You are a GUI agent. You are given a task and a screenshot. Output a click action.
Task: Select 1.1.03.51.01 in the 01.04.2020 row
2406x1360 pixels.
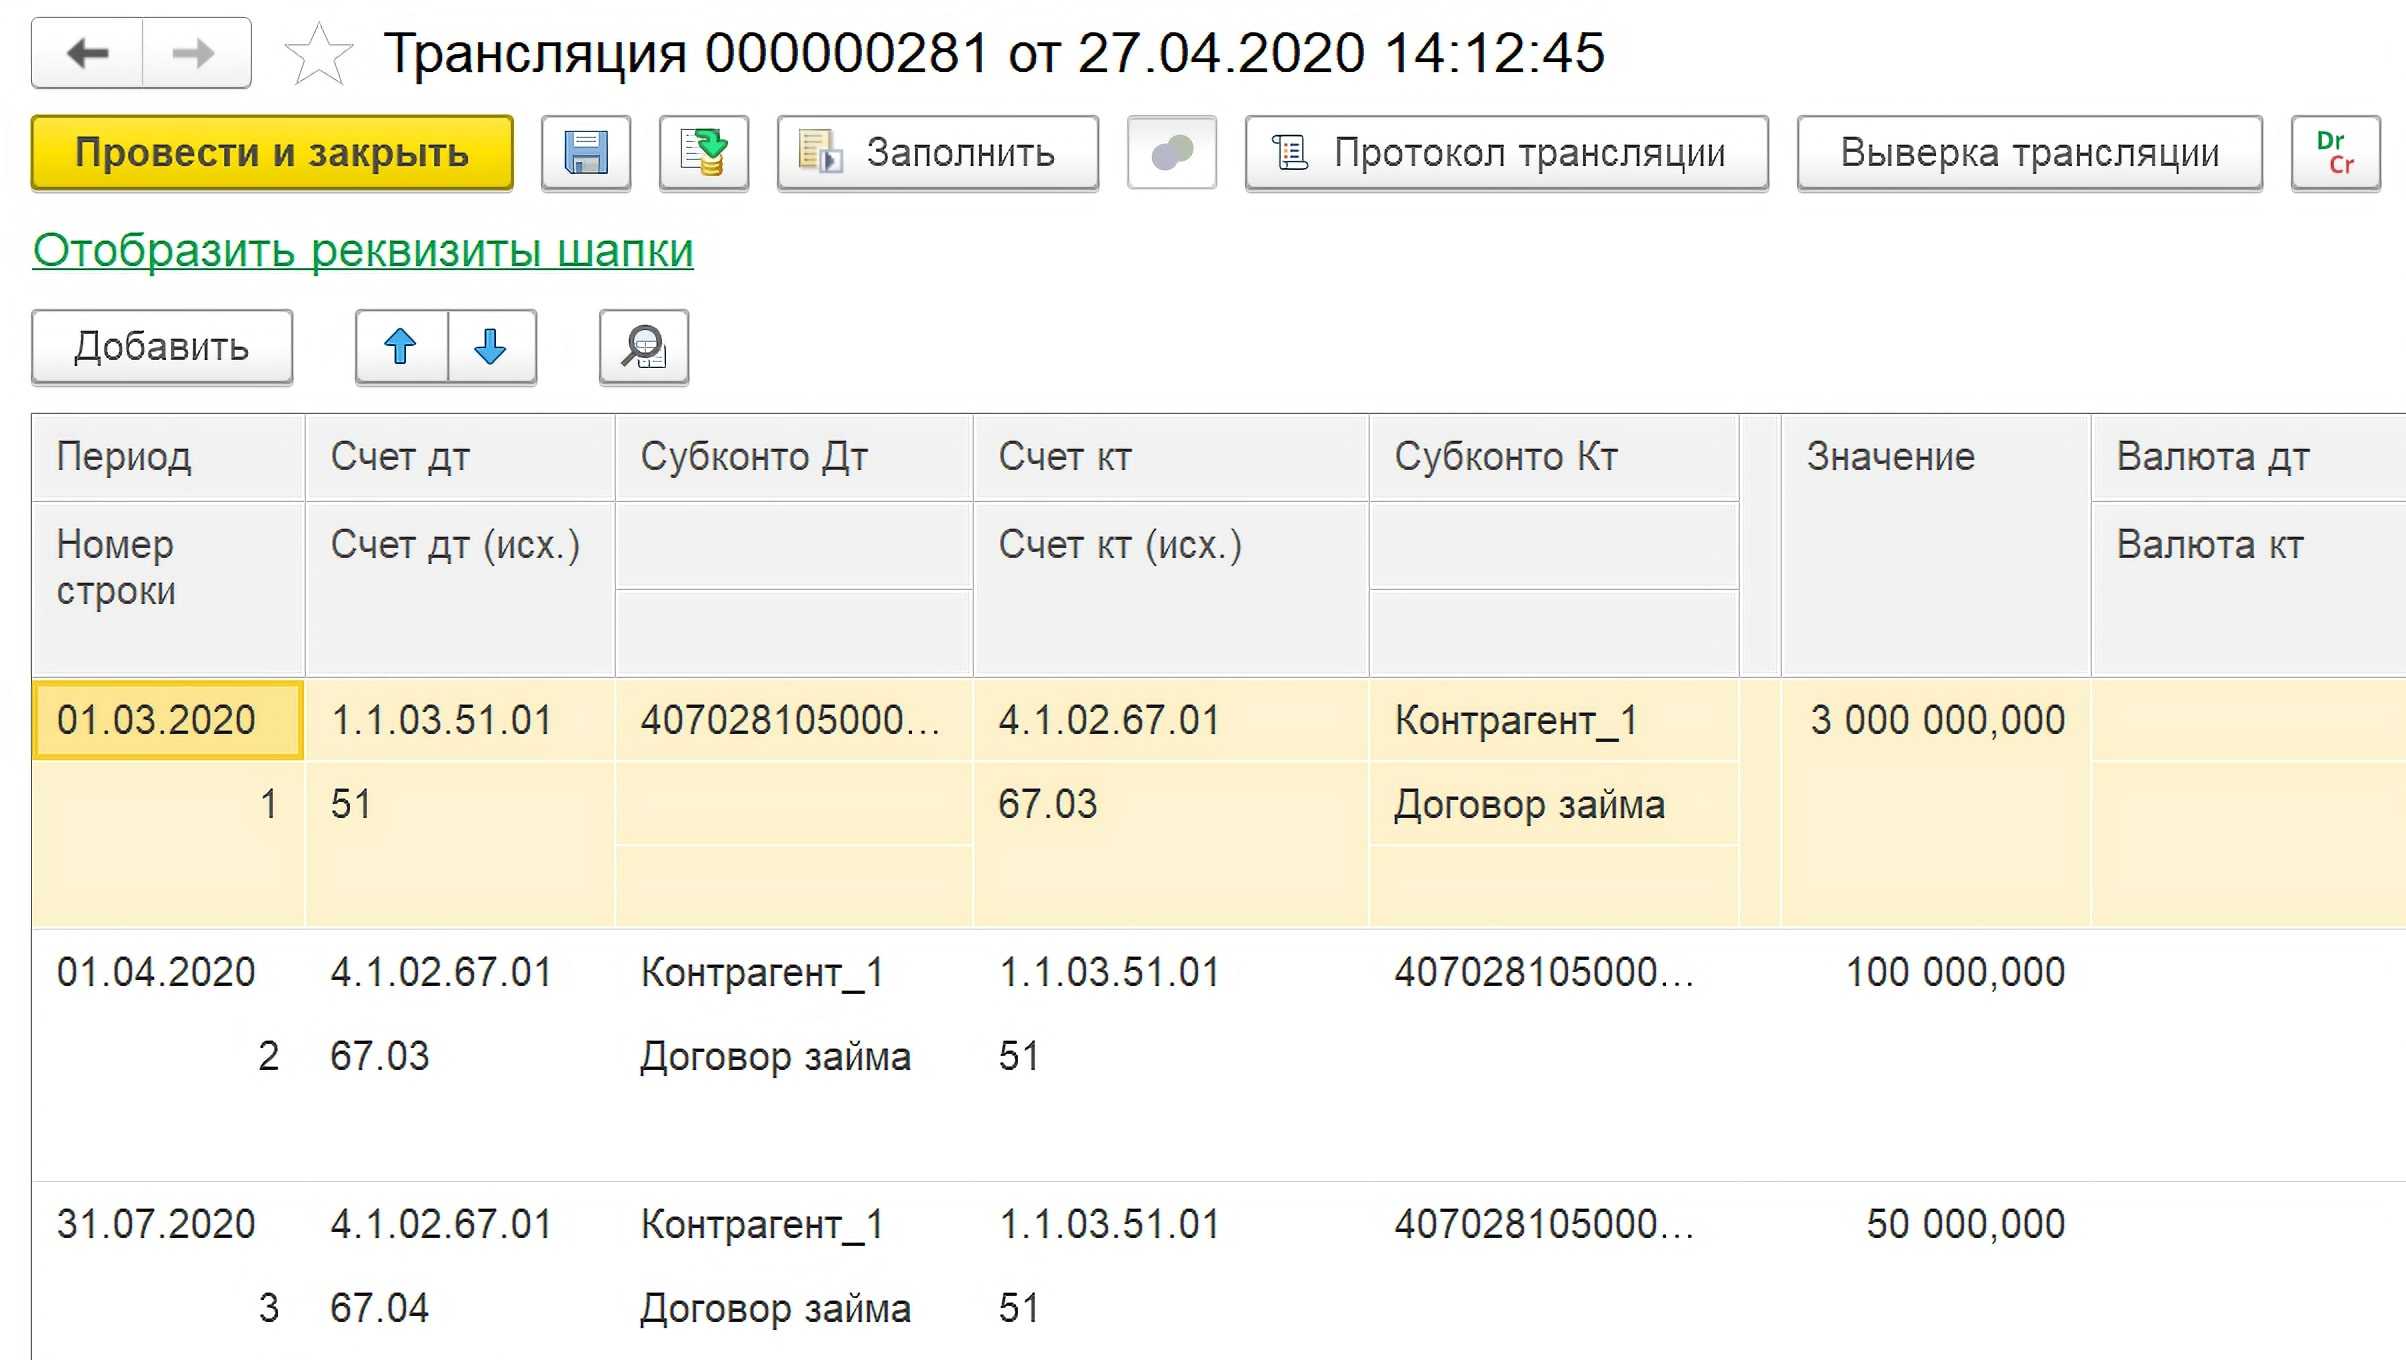pyautogui.click(x=1171, y=972)
